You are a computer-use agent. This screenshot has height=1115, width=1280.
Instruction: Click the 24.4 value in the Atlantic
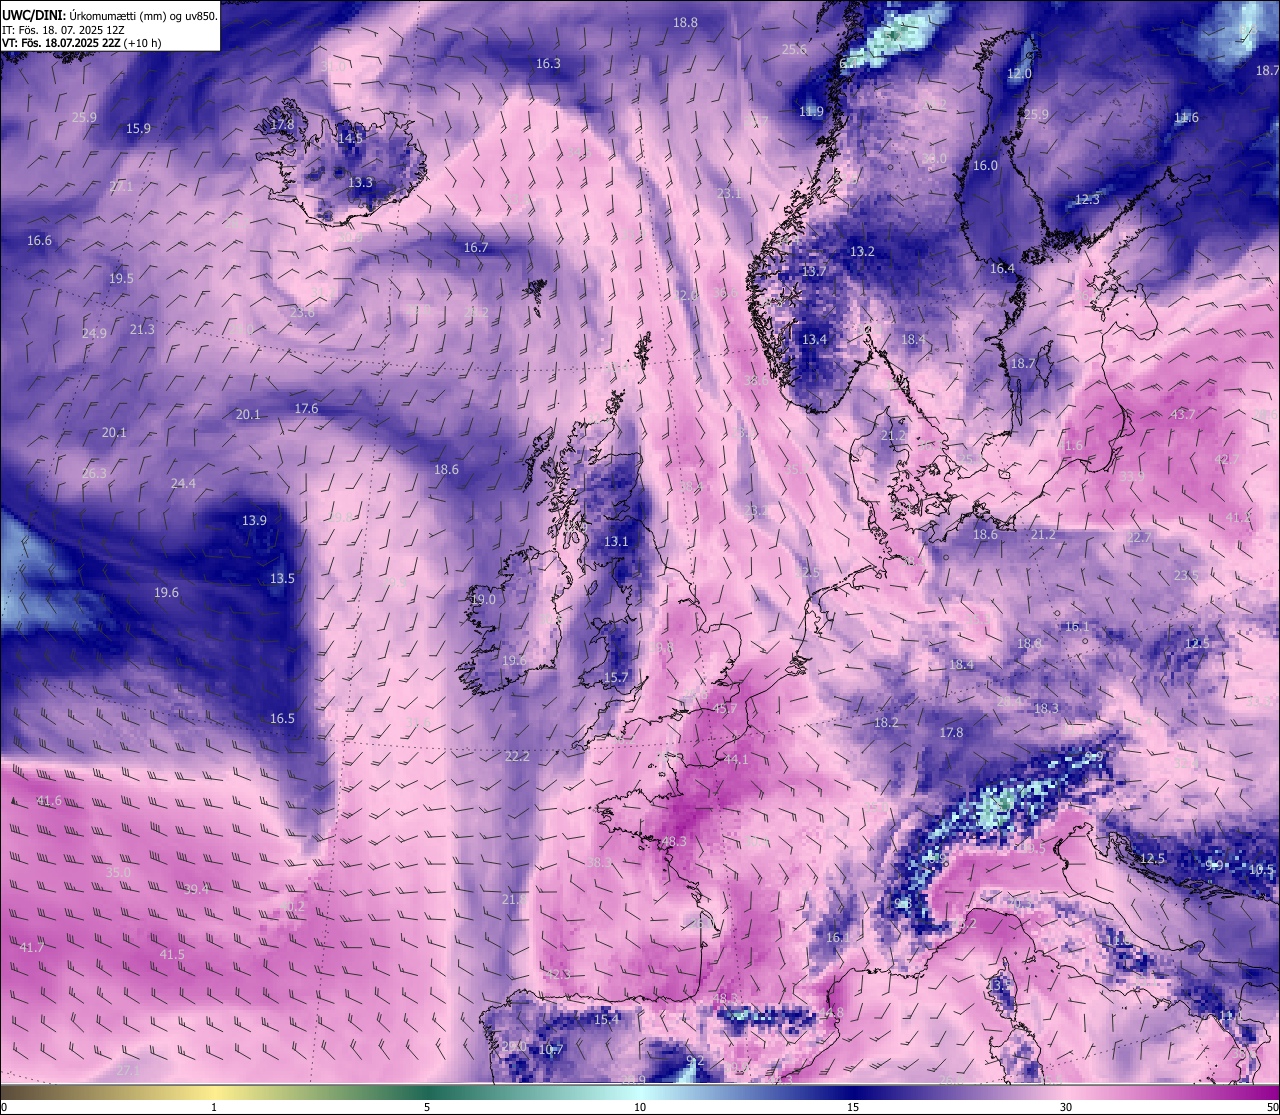(183, 484)
